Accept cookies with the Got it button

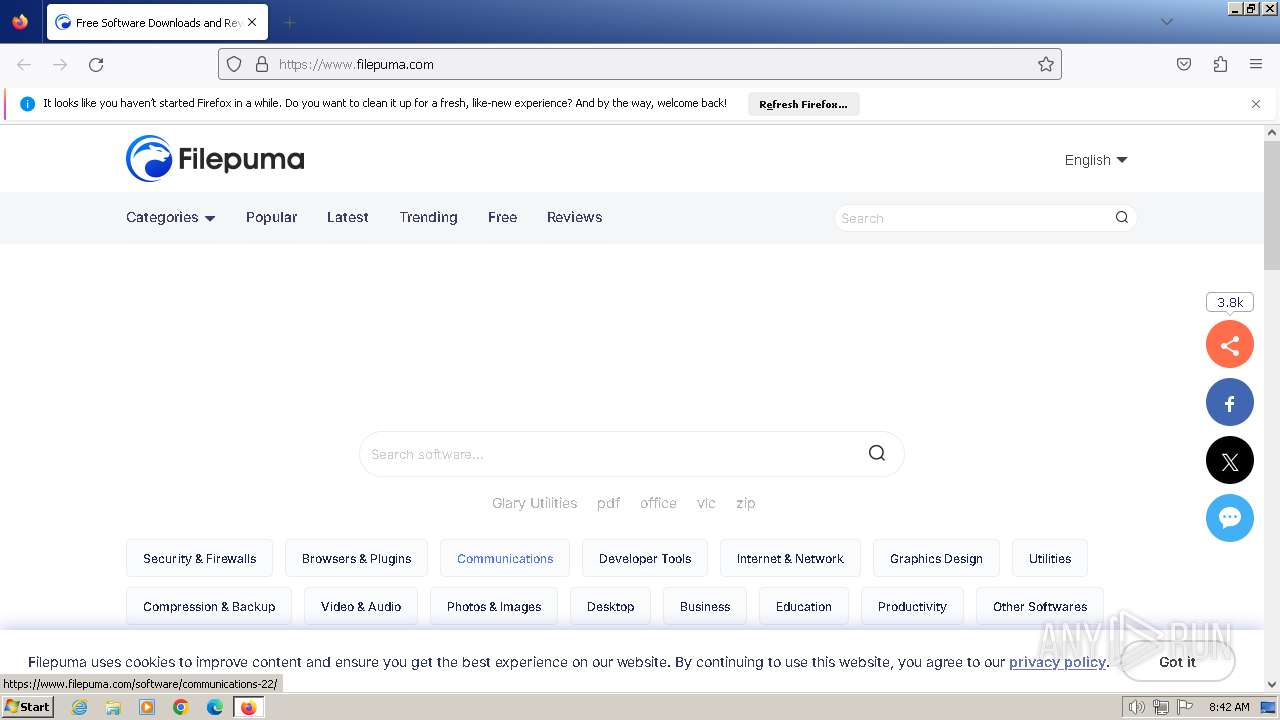(x=1177, y=662)
